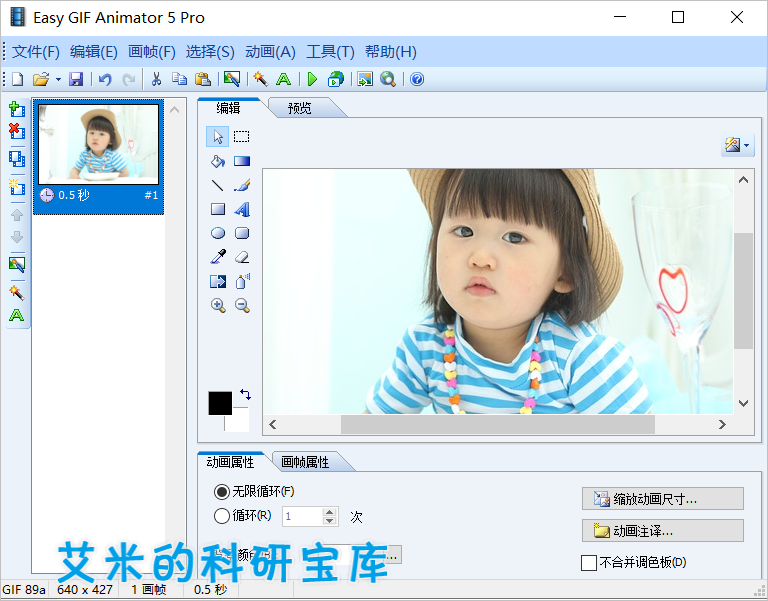Open file using the folder icon
768x601 pixels.
[41, 79]
